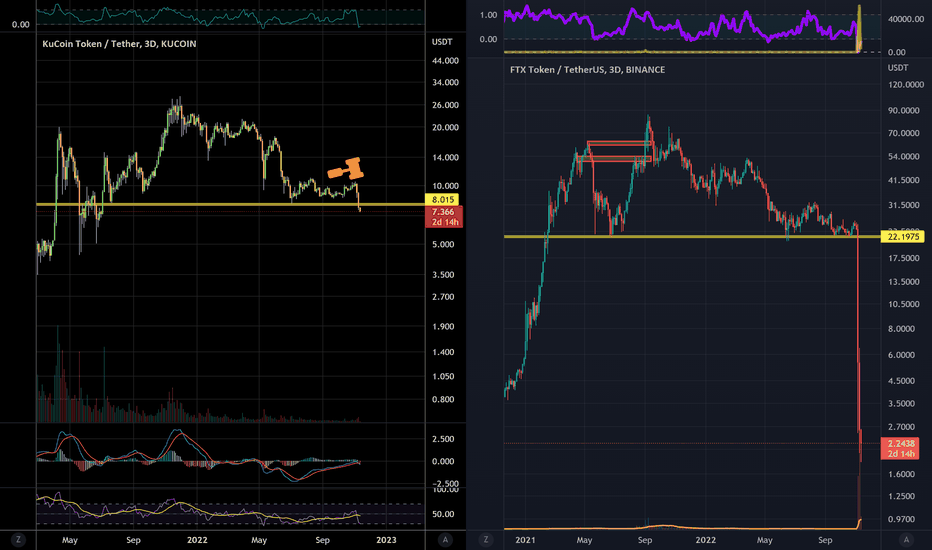Click 70.0000 on FTX price axis
Viewport: 932px width, 550px height.
(903, 133)
